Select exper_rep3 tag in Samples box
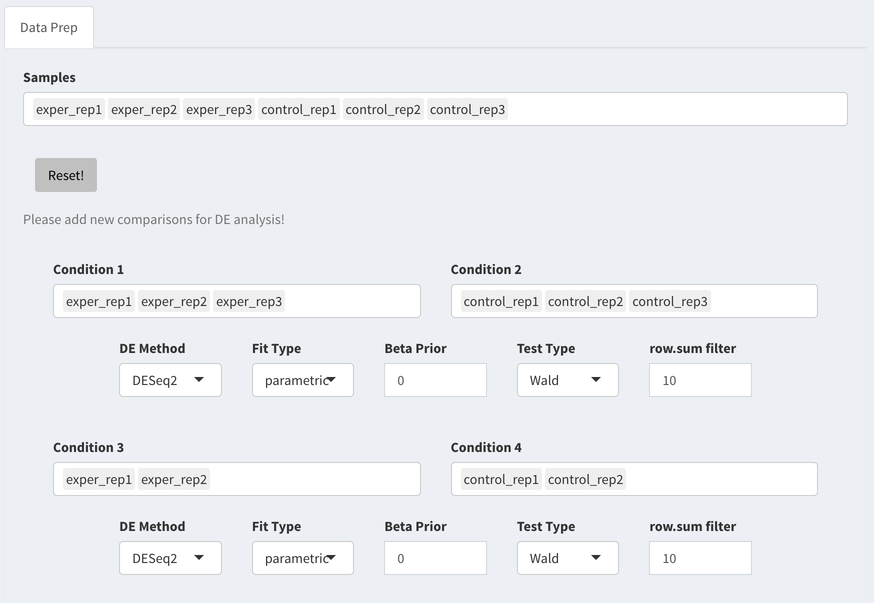Viewport: 874px width, 603px height. 219,109
